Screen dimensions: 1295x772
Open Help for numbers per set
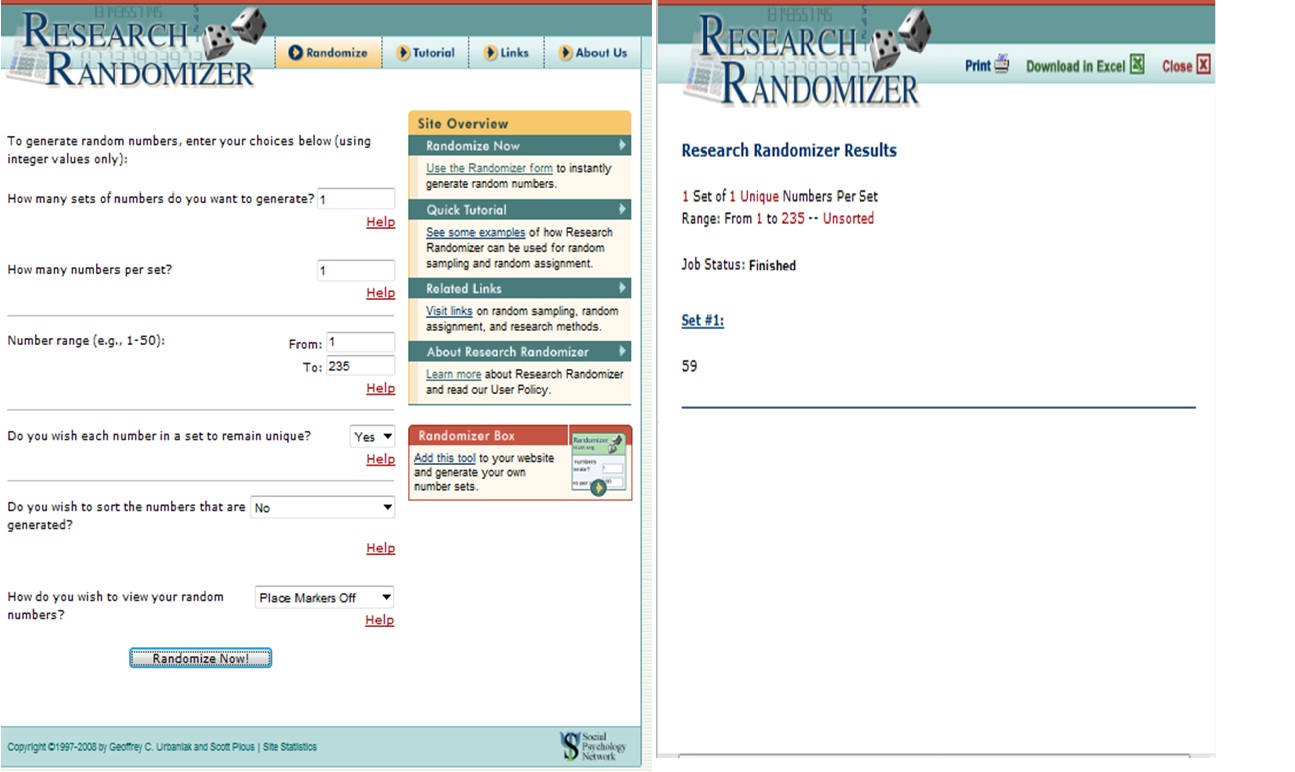pyautogui.click(x=380, y=293)
